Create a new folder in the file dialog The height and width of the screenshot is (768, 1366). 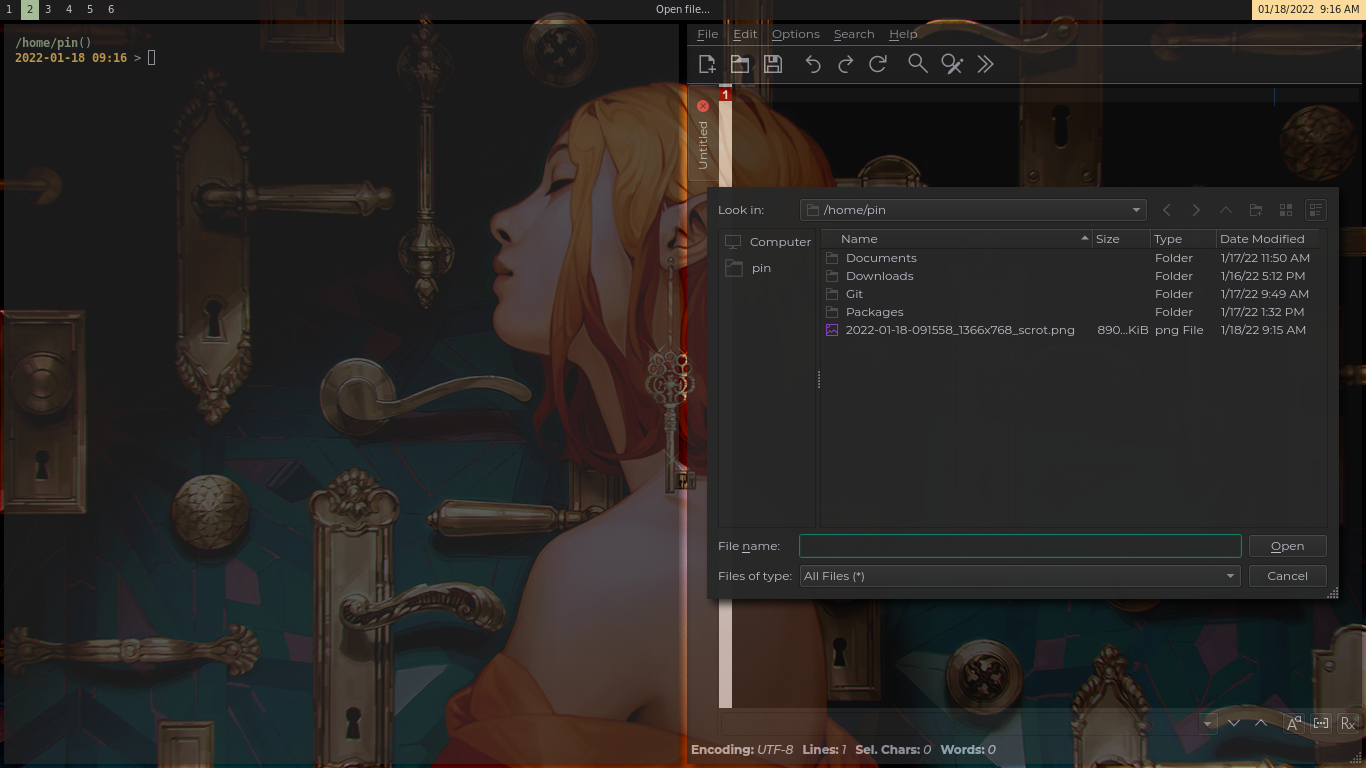coord(1256,210)
